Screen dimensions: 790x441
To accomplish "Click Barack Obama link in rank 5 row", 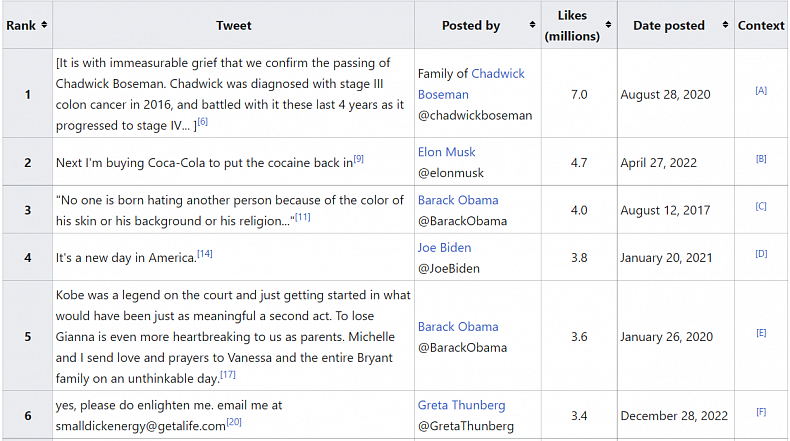I will click(x=458, y=326).
